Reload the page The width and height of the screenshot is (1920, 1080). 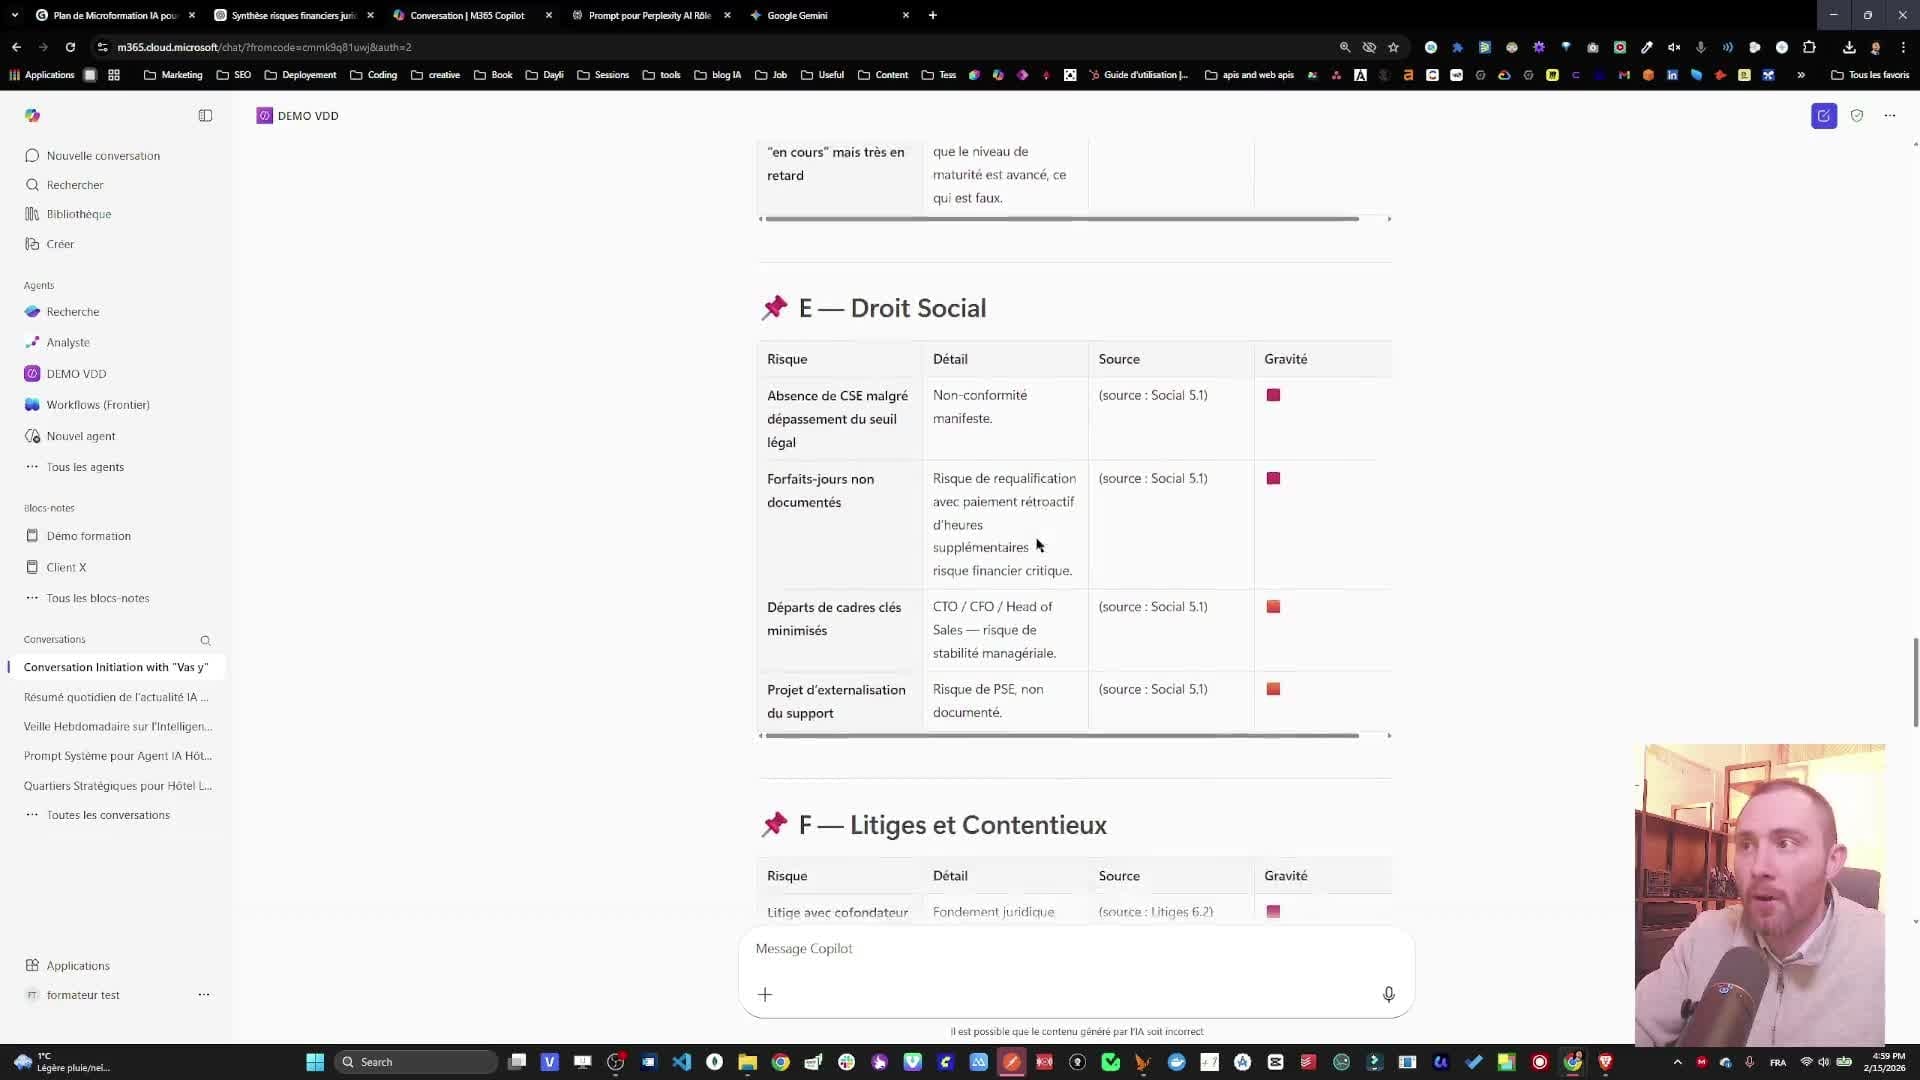coord(70,47)
